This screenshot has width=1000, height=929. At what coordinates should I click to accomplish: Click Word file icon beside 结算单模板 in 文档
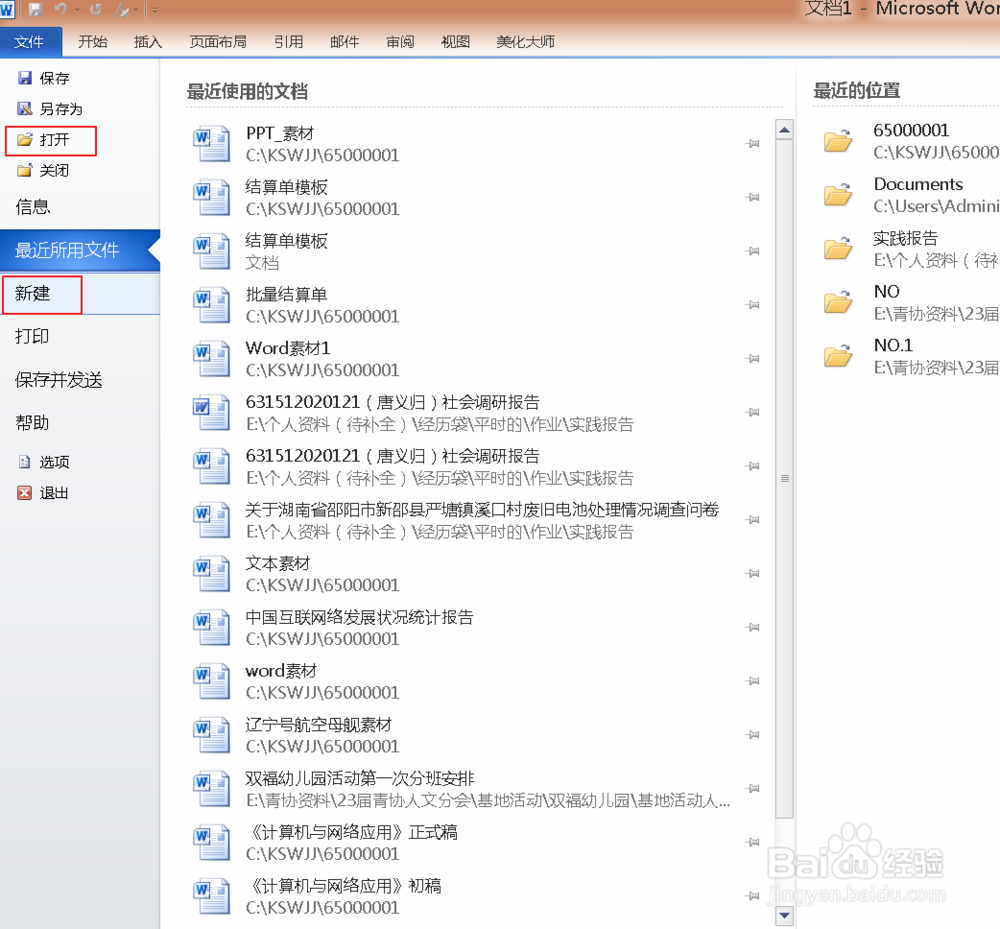212,252
